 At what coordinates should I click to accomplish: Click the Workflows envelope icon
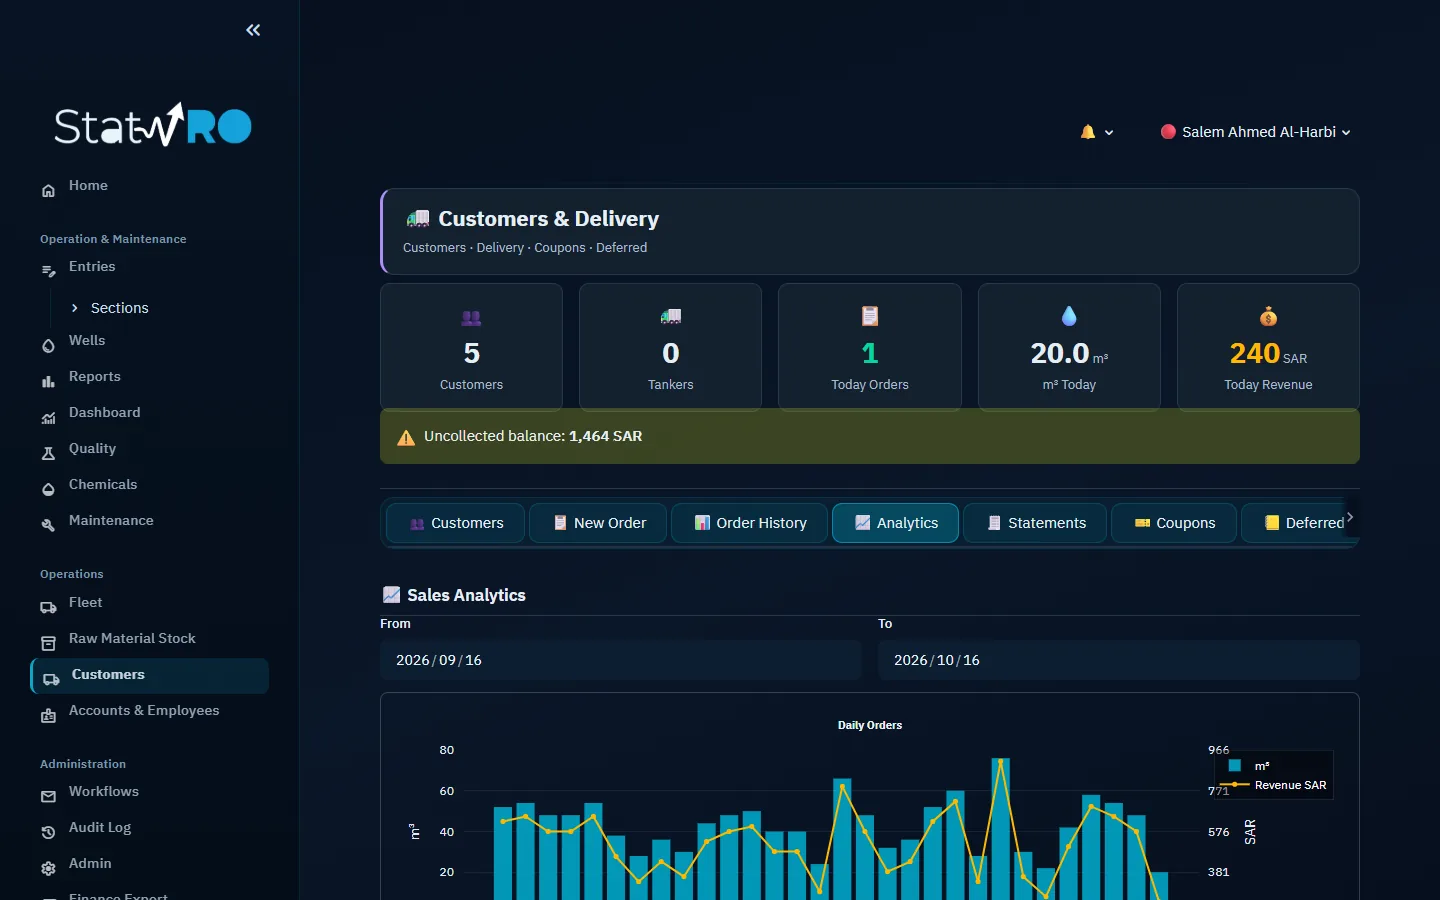click(48, 796)
